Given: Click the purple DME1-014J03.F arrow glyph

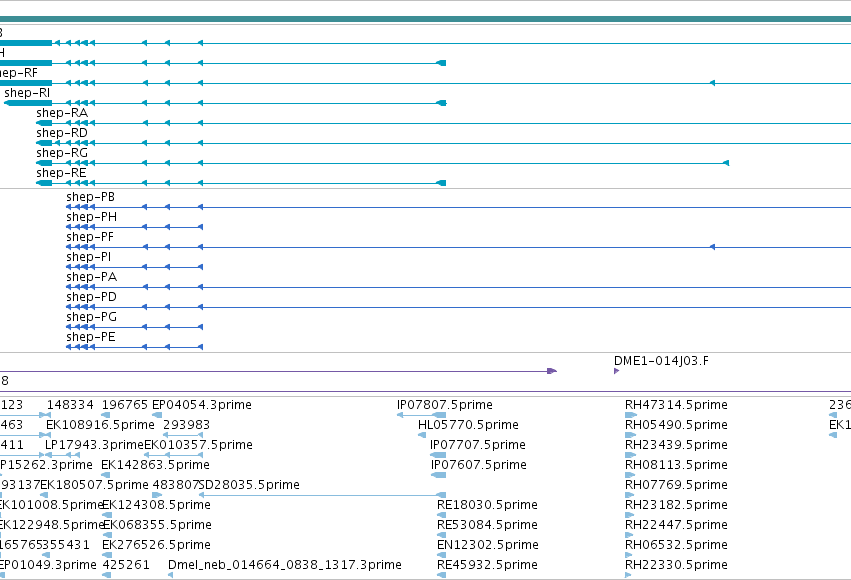Looking at the screenshot, I should click(617, 371).
